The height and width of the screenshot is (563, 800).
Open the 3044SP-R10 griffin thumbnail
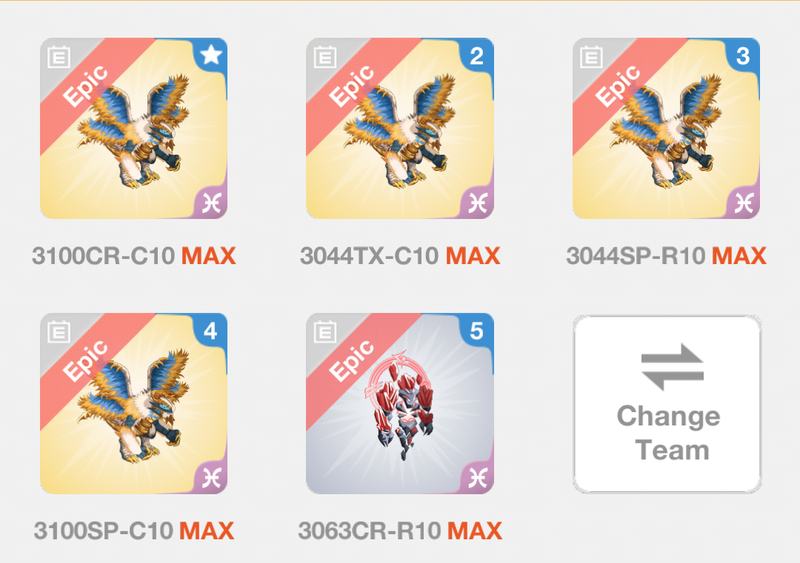(x=666, y=128)
